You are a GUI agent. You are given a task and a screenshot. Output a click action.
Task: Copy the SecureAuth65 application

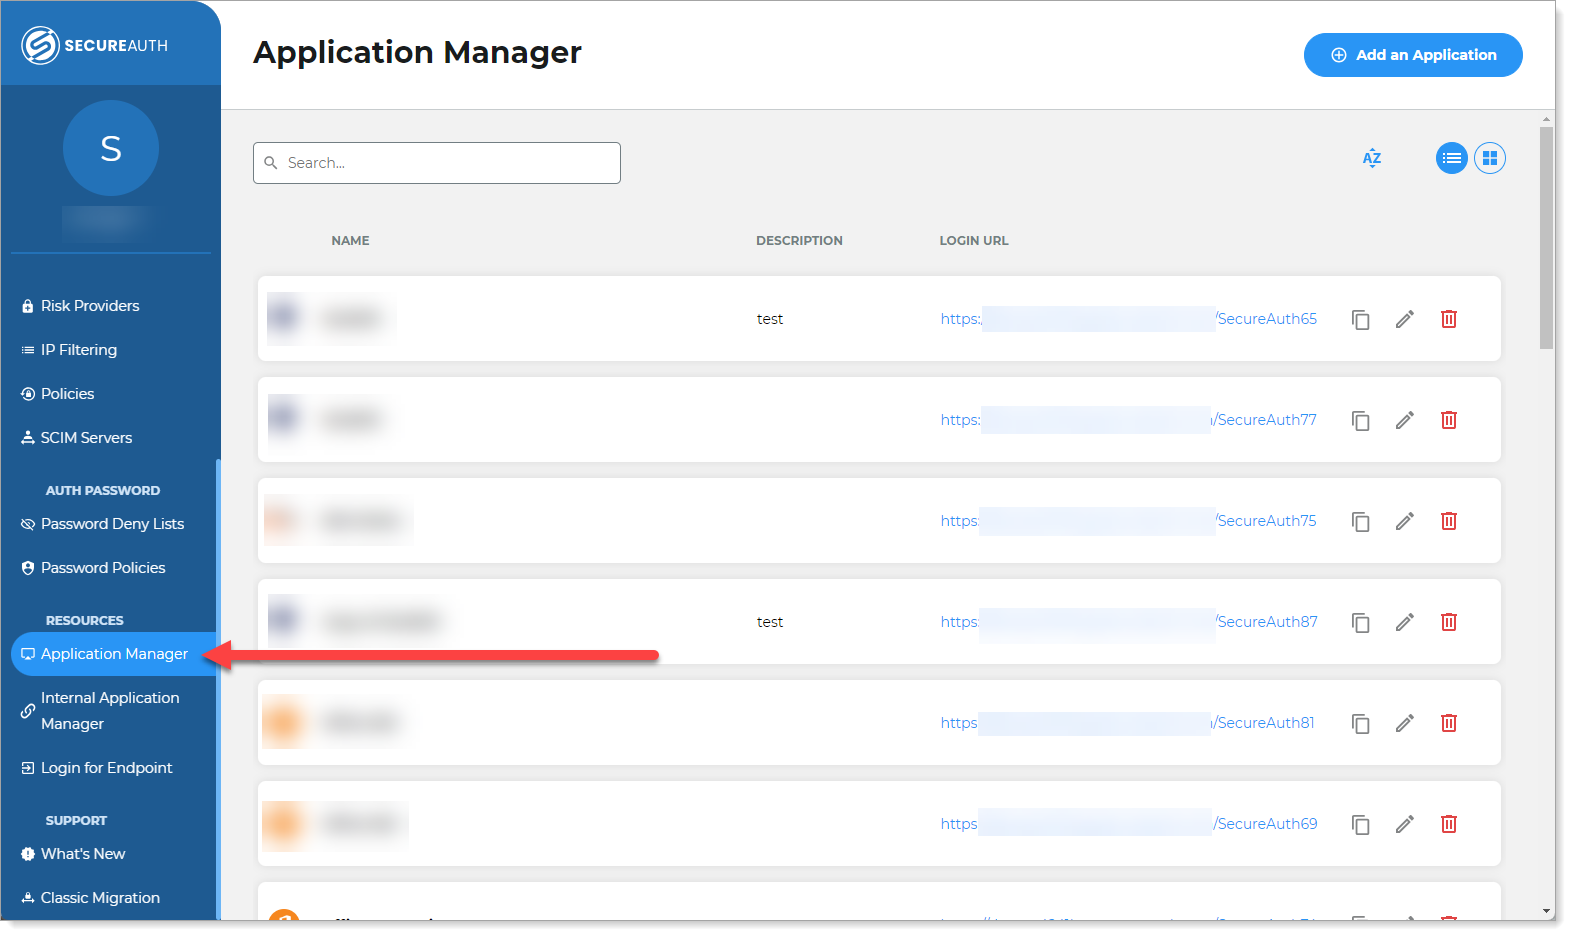click(x=1361, y=319)
